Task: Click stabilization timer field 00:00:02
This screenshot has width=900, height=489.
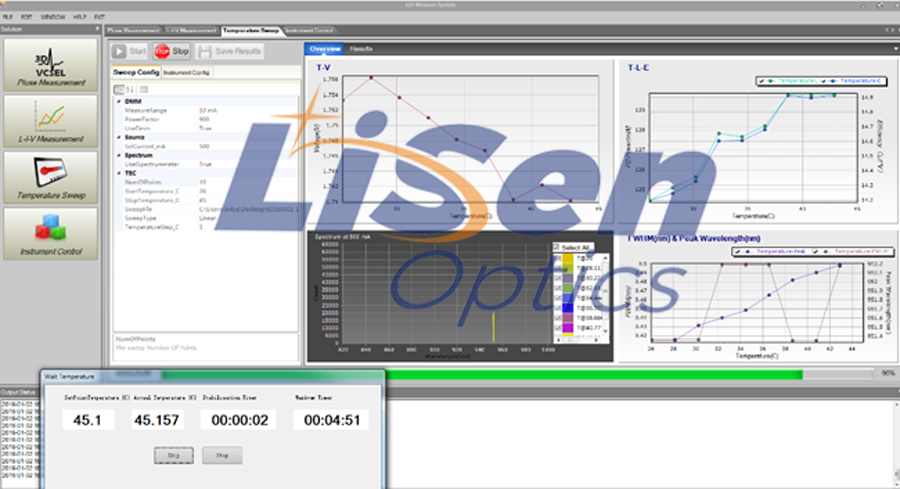Action: pyautogui.click(x=239, y=420)
